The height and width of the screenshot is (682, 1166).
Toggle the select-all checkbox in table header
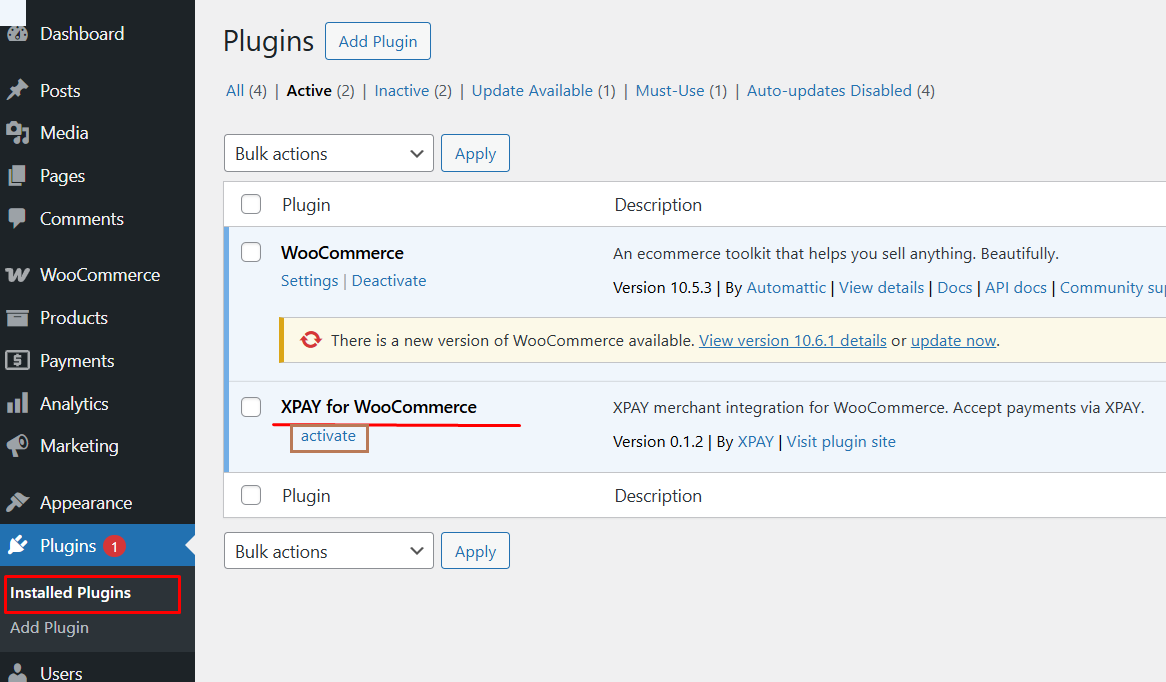coord(251,204)
